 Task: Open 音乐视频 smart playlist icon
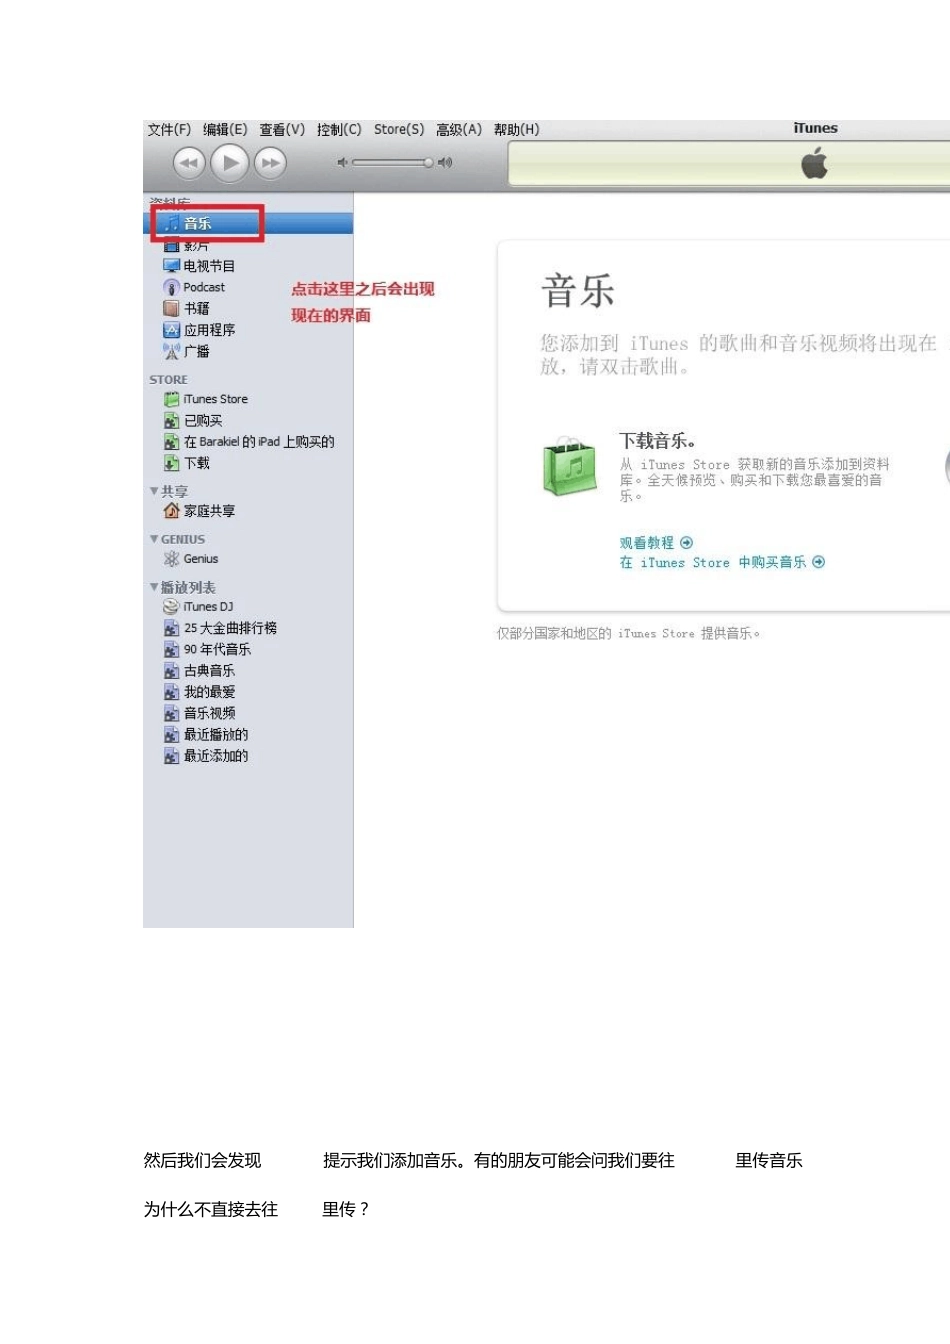[171, 713]
